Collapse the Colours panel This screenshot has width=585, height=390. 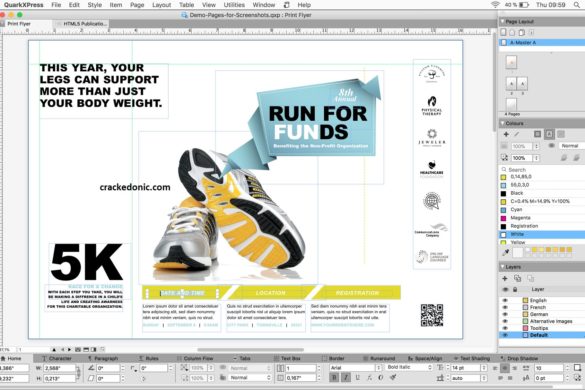pos(502,123)
